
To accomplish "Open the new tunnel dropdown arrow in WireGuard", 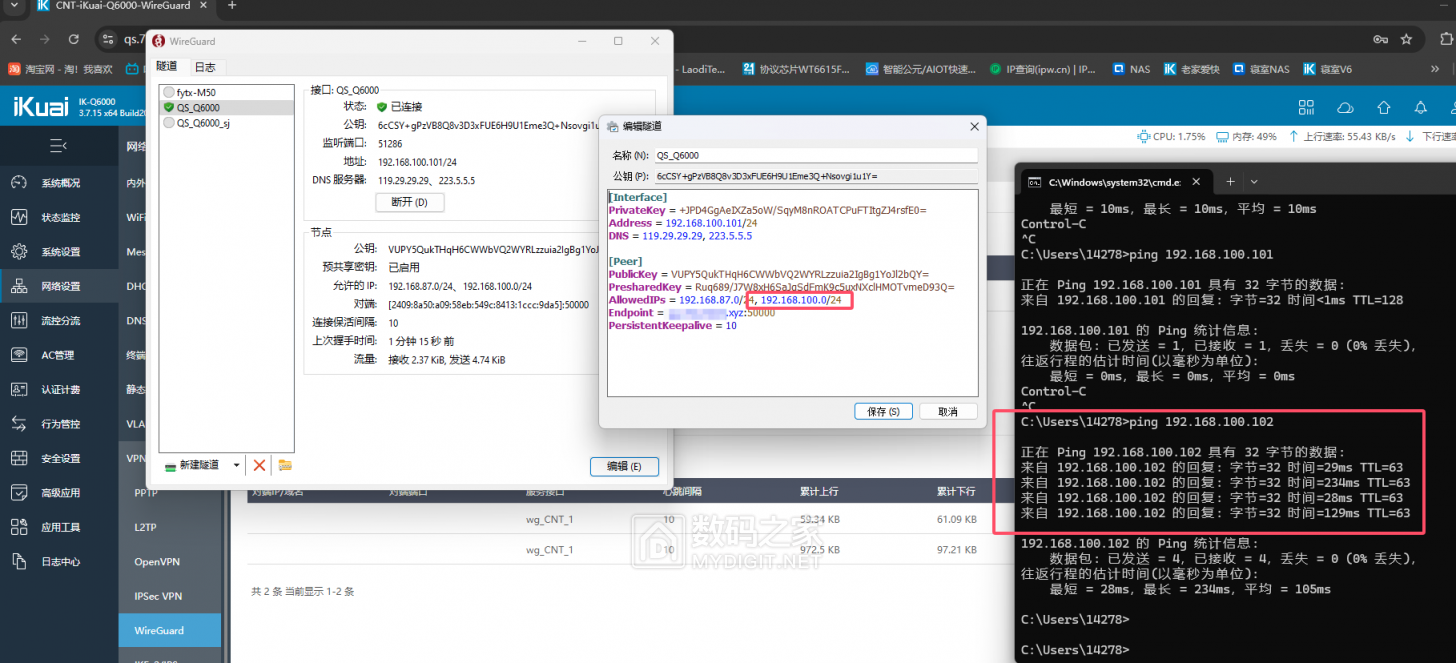I will [x=237, y=465].
